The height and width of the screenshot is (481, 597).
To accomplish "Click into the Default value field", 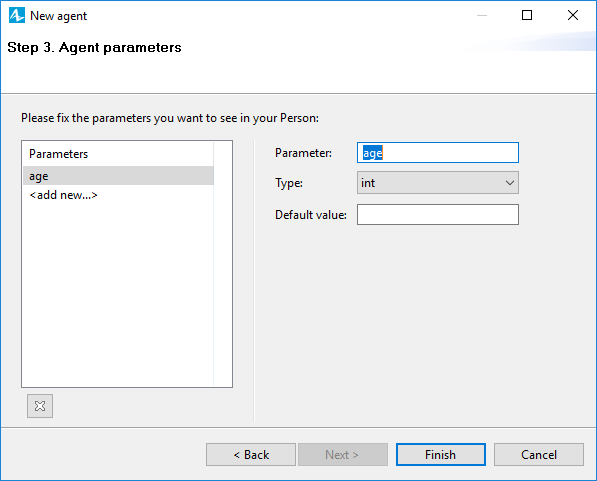I will click(x=438, y=214).
